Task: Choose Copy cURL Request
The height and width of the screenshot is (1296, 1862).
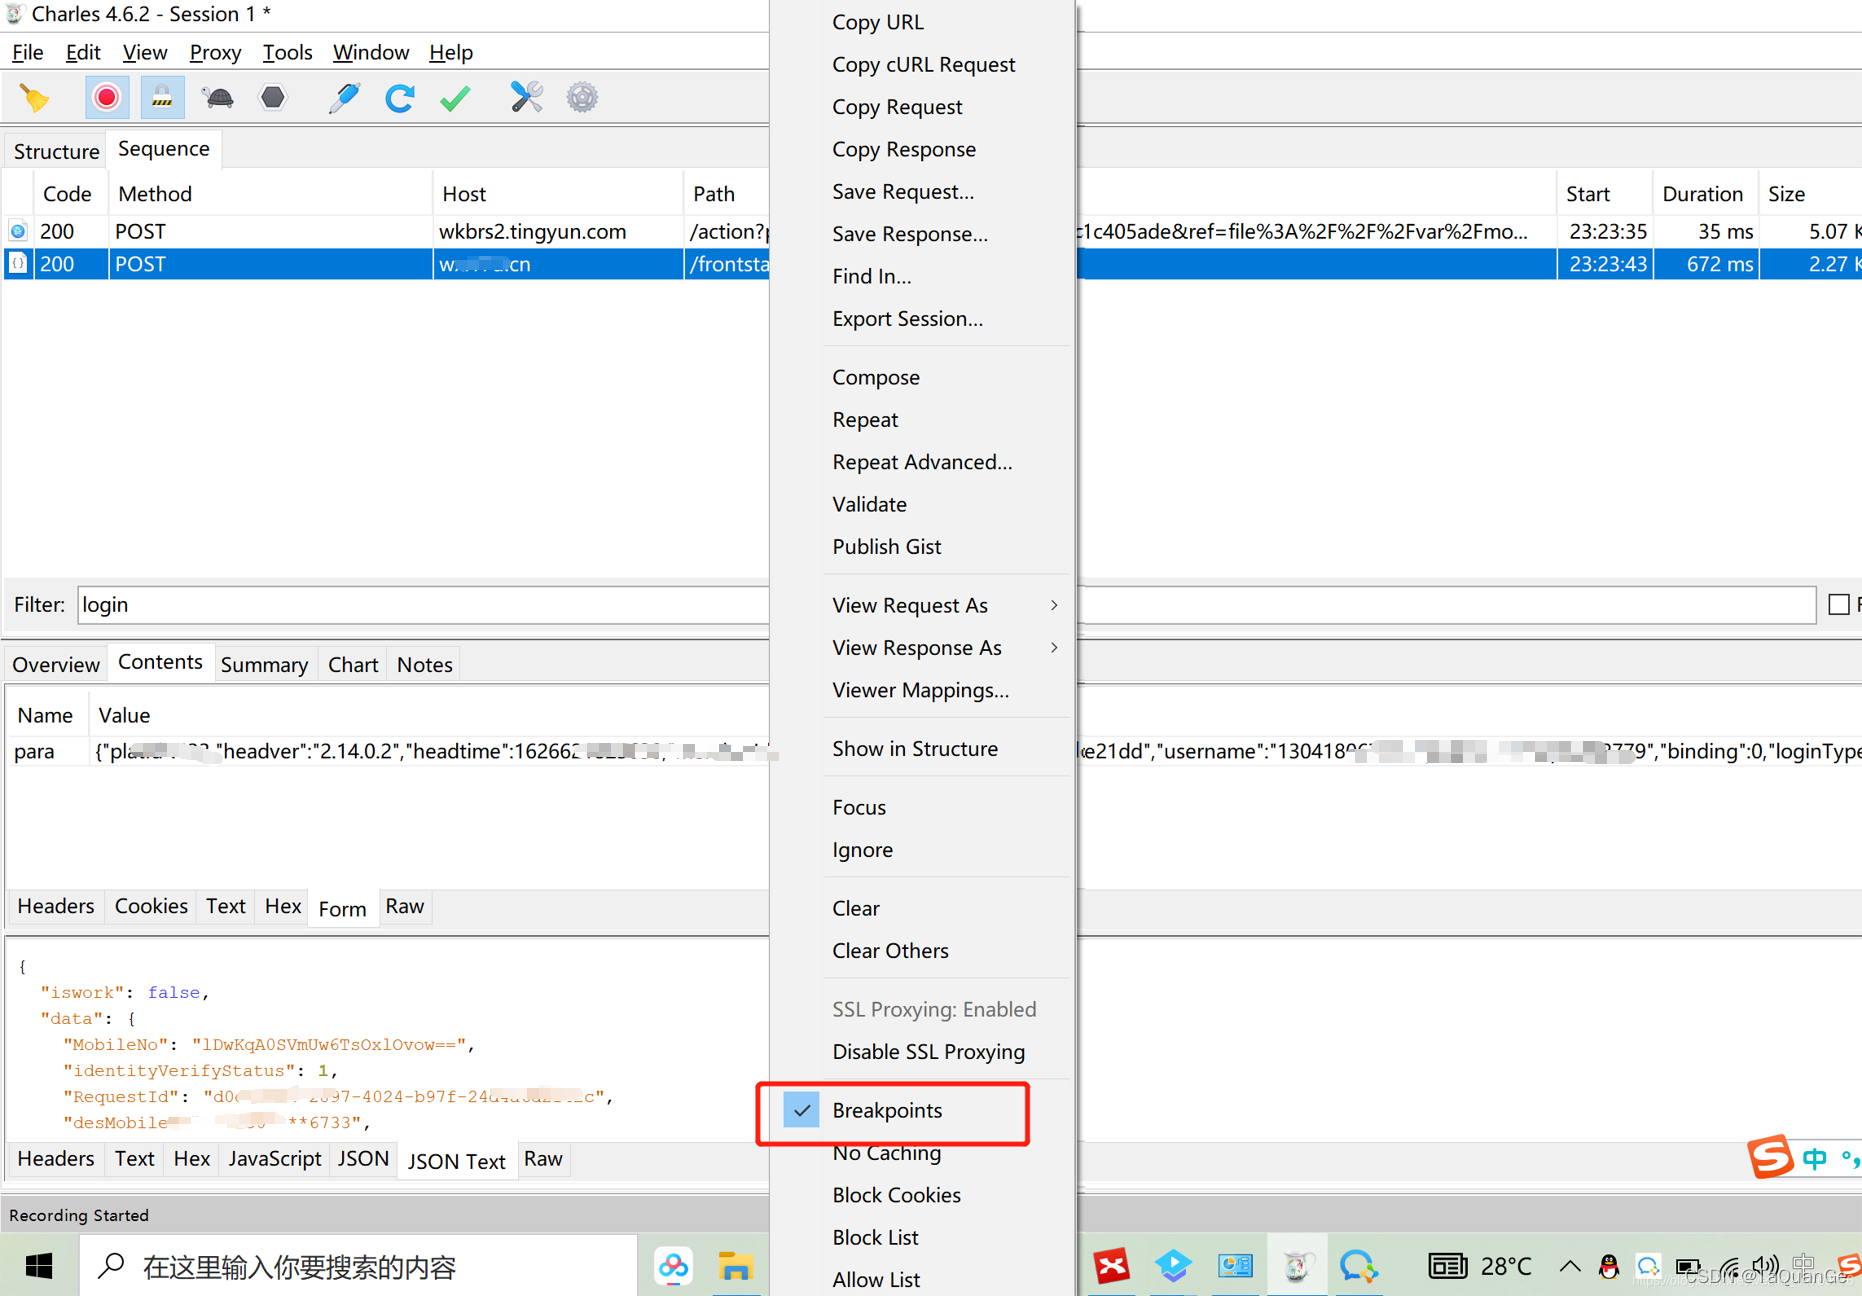Action: coord(923,65)
